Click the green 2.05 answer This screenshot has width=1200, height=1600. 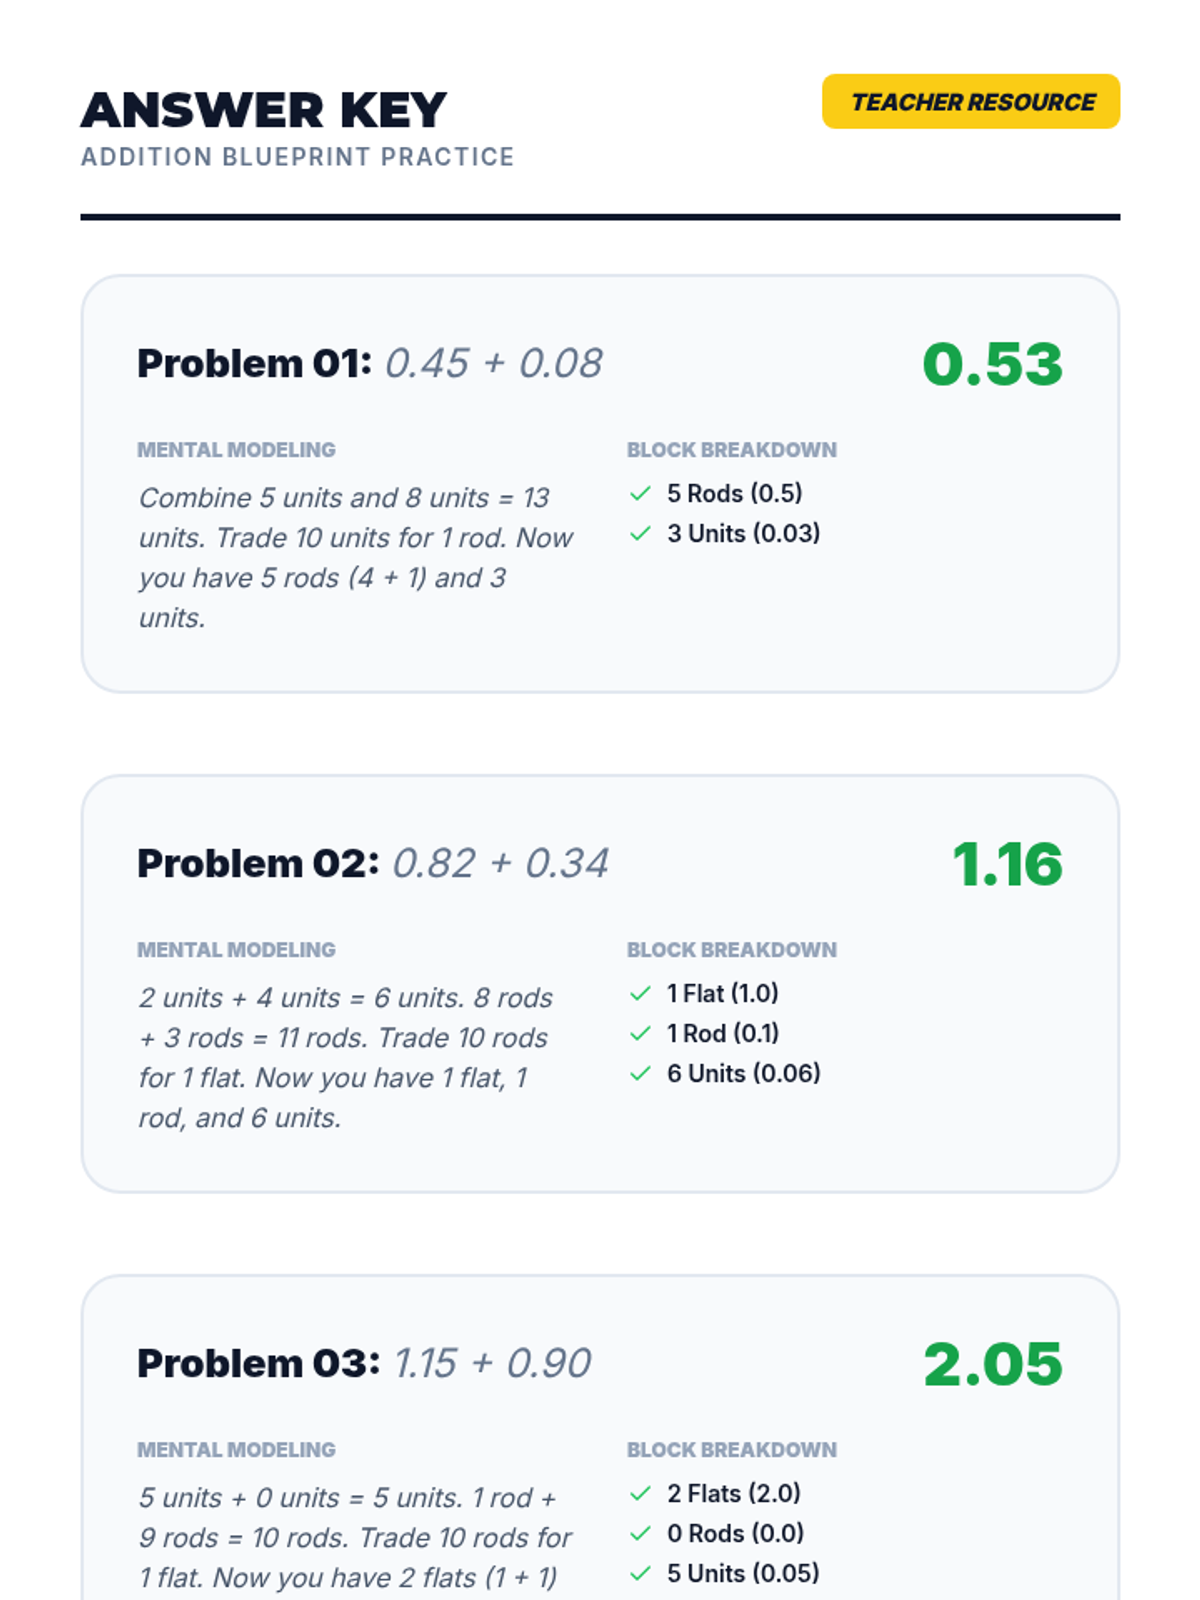993,1364
